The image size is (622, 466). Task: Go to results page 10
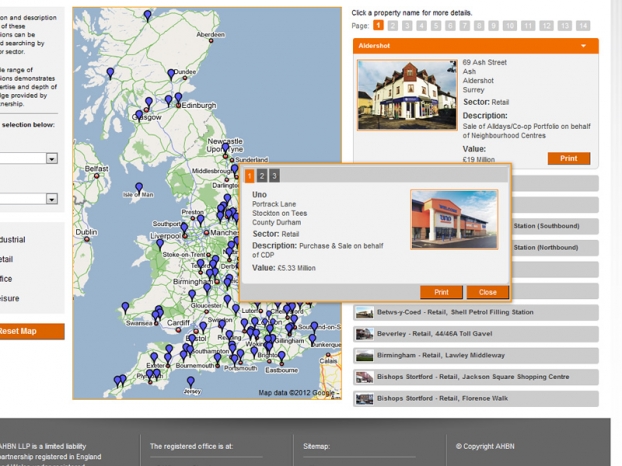(510, 26)
